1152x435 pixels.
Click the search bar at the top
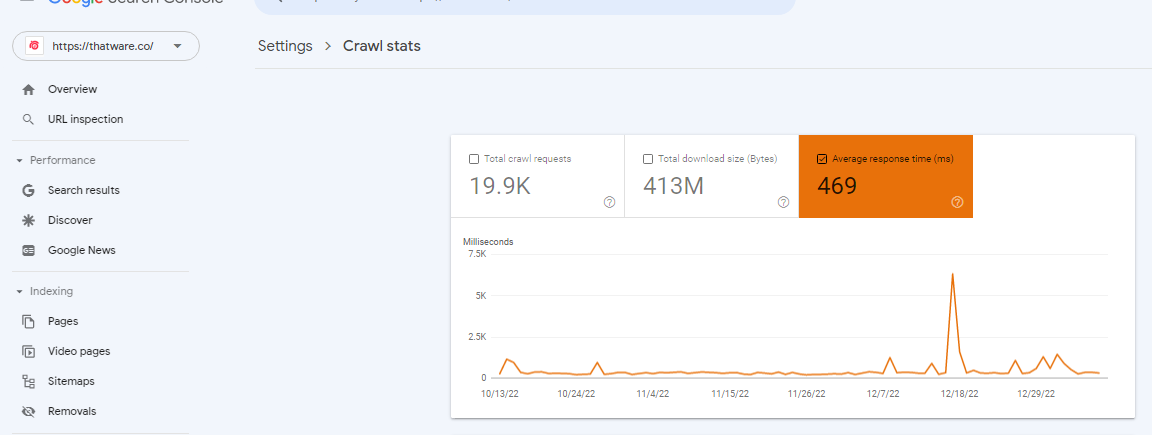pos(525,7)
